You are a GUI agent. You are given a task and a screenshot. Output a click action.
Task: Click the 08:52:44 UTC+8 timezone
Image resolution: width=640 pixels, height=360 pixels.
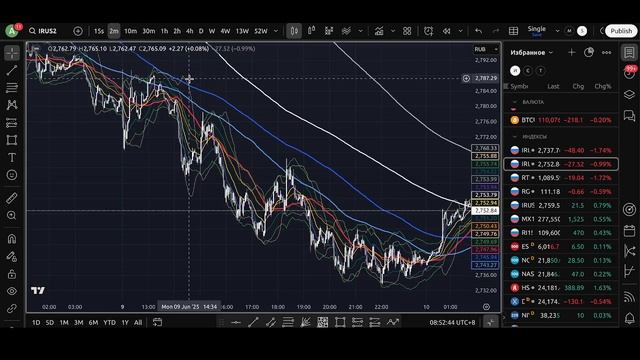pyautogui.click(x=452, y=322)
